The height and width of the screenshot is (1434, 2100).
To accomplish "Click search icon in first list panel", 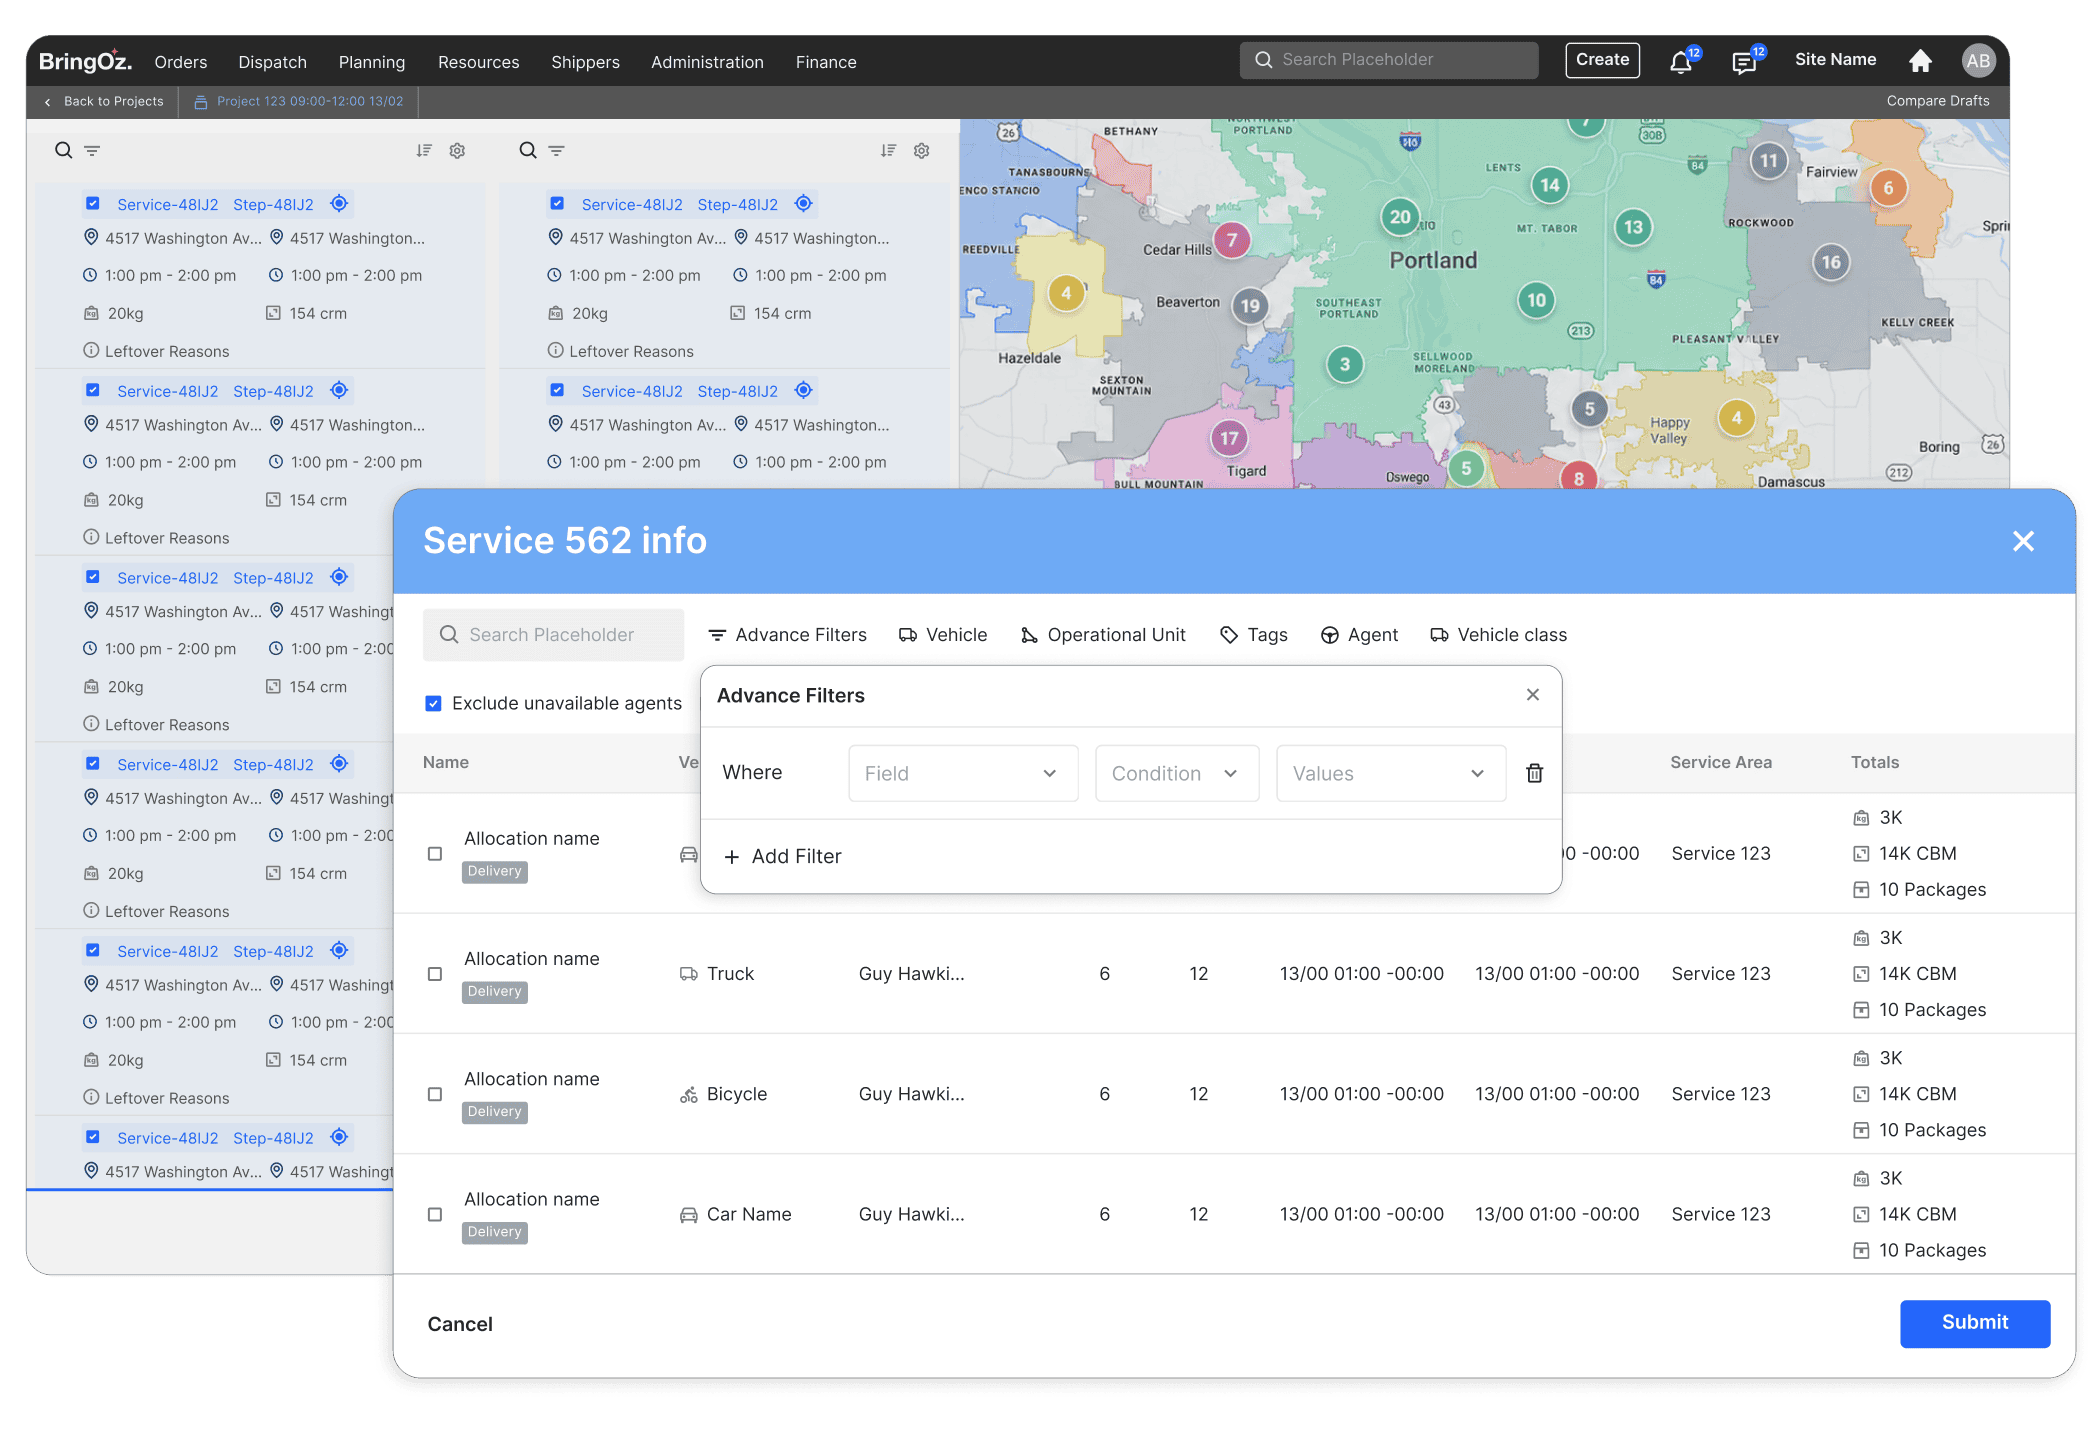I will (x=63, y=150).
